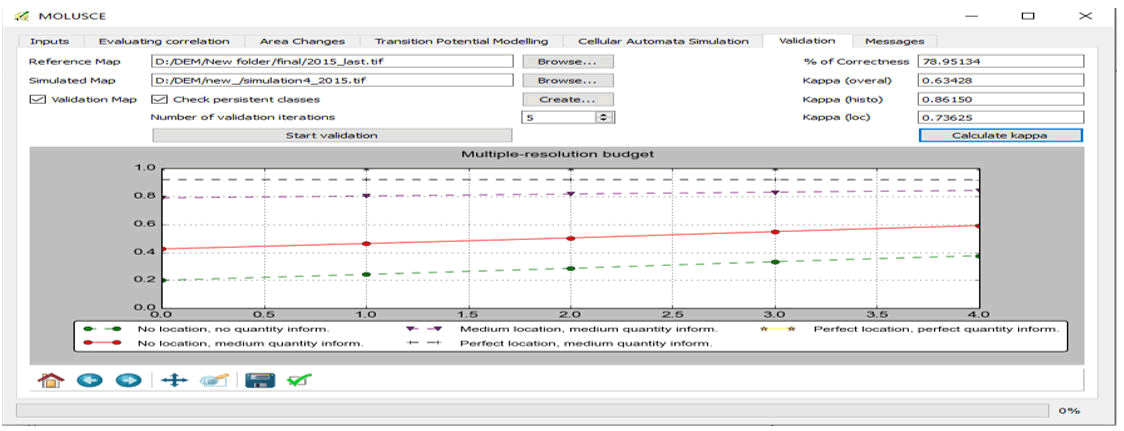Click the Reference Map path field
Screen dimensions: 1124x431
(332, 62)
